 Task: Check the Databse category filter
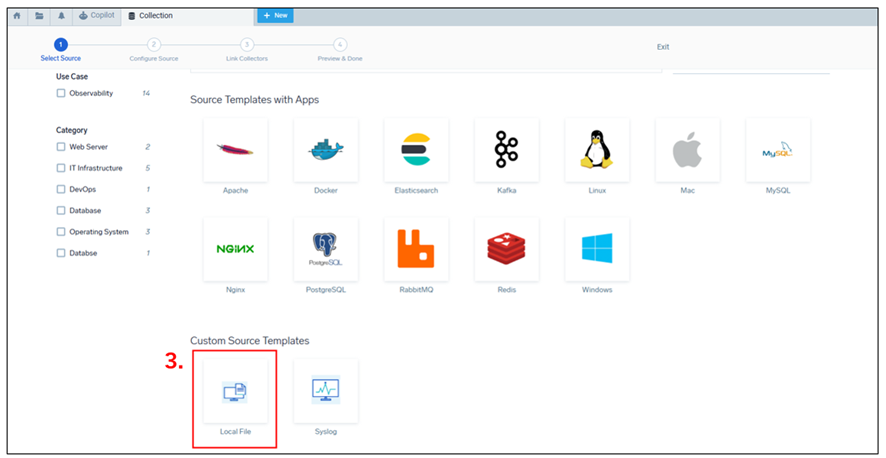click(60, 253)
